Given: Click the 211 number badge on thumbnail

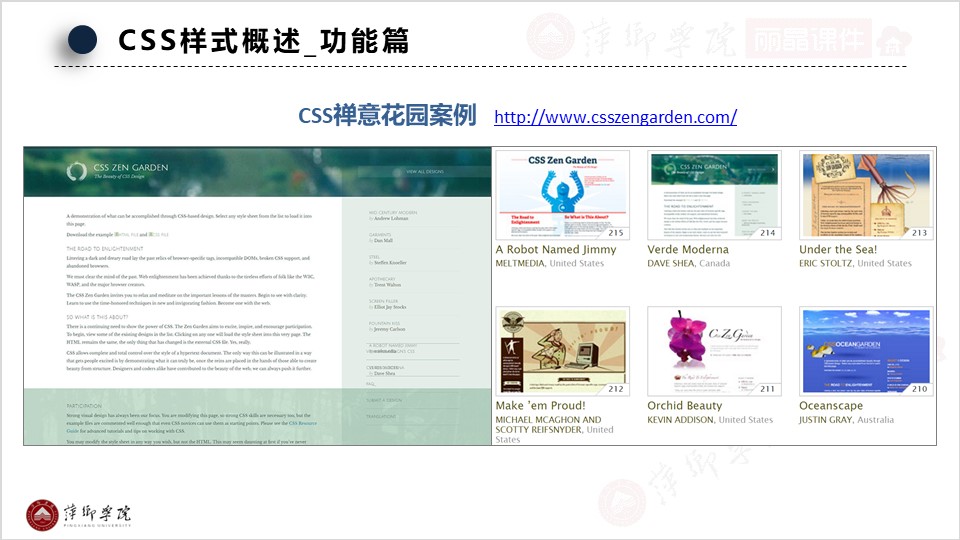Looking at the screenshot, I should pyautogui.click(x=768, y=389).
